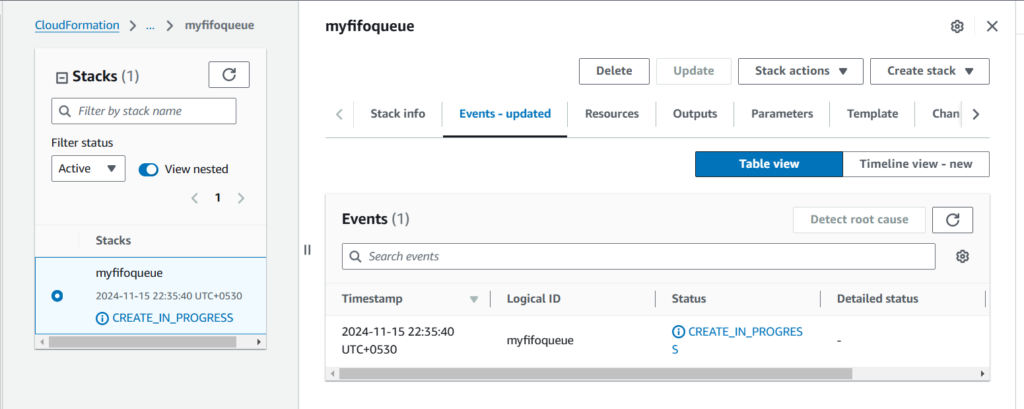This screenshot has height=409, width=1024.
Task: Open the Active filter status dropdown
Action: [x=88, y=169]
